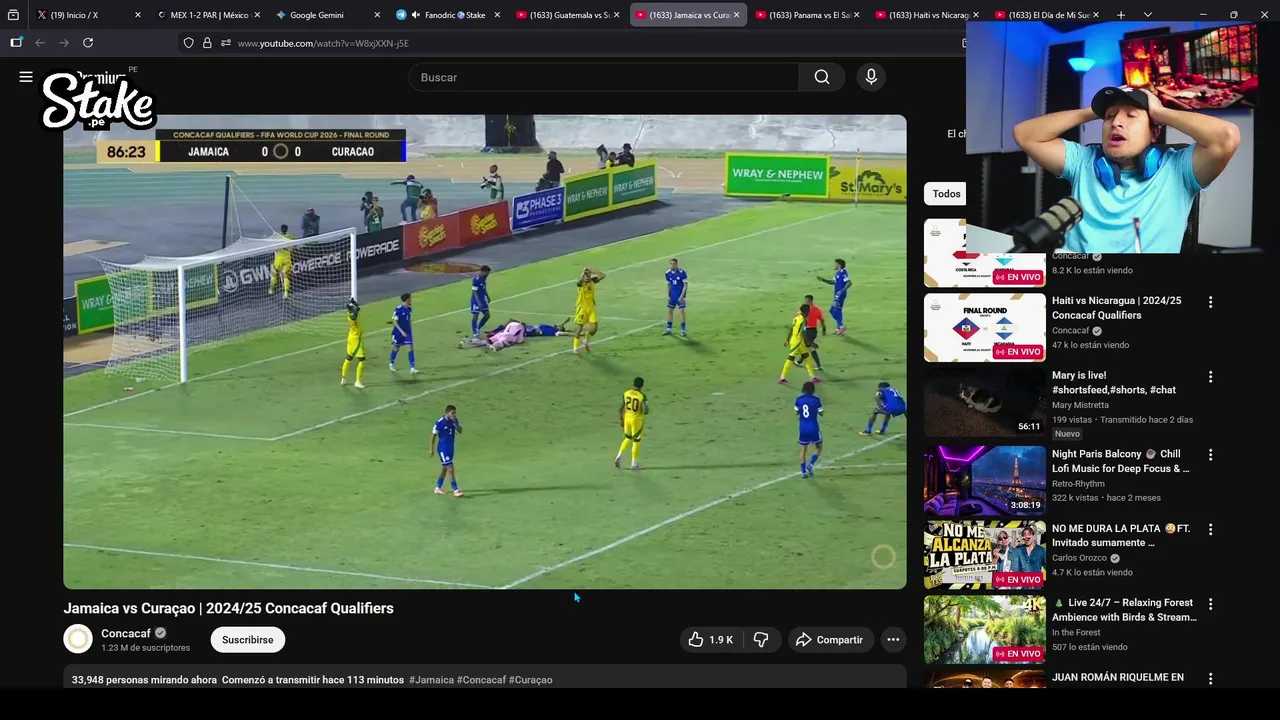Switch to the Panama vs El Salvador tab

(807, 15)
